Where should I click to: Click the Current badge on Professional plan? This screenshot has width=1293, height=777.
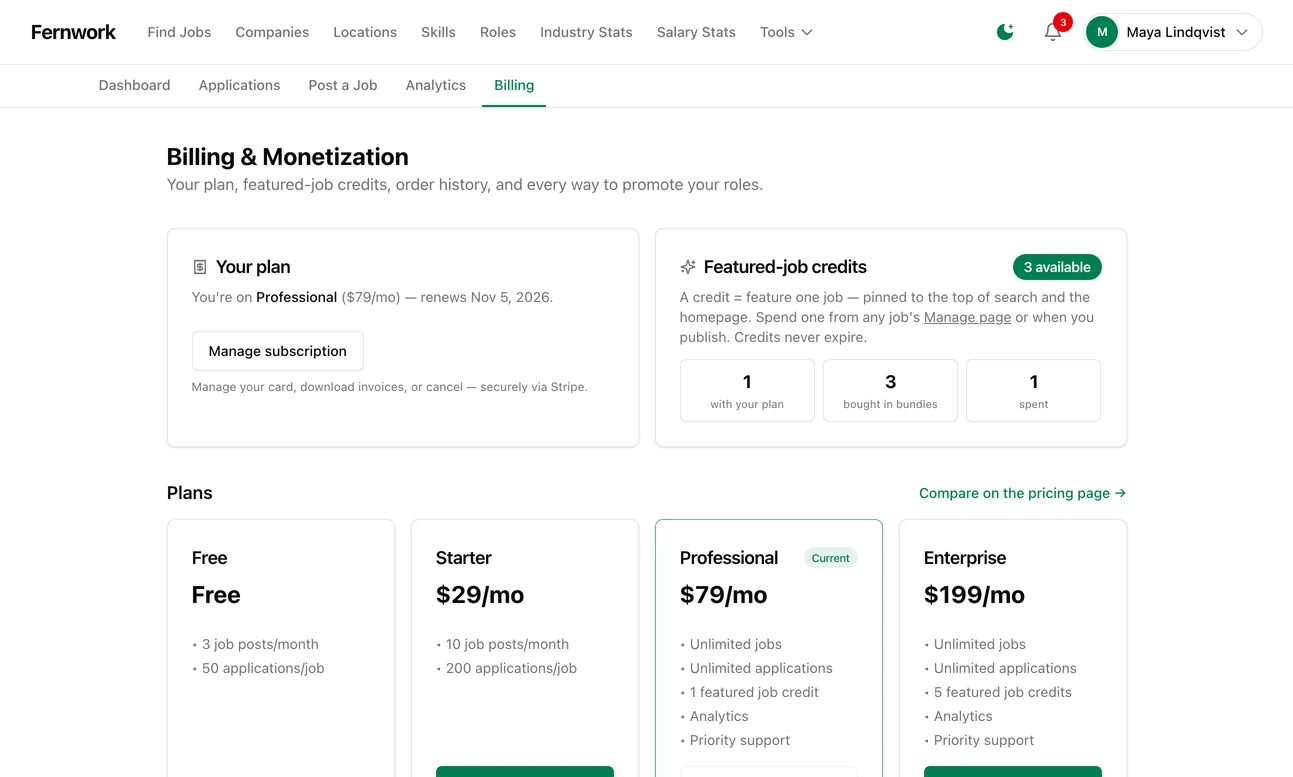(830, 558)
